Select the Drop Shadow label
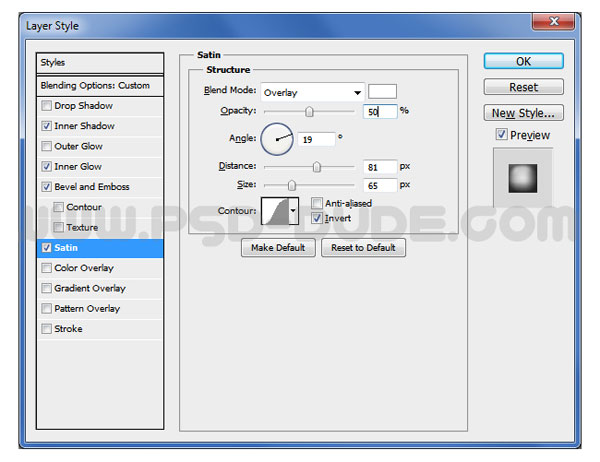This screenshot has width=600, height=462. (x=83, y=105)
